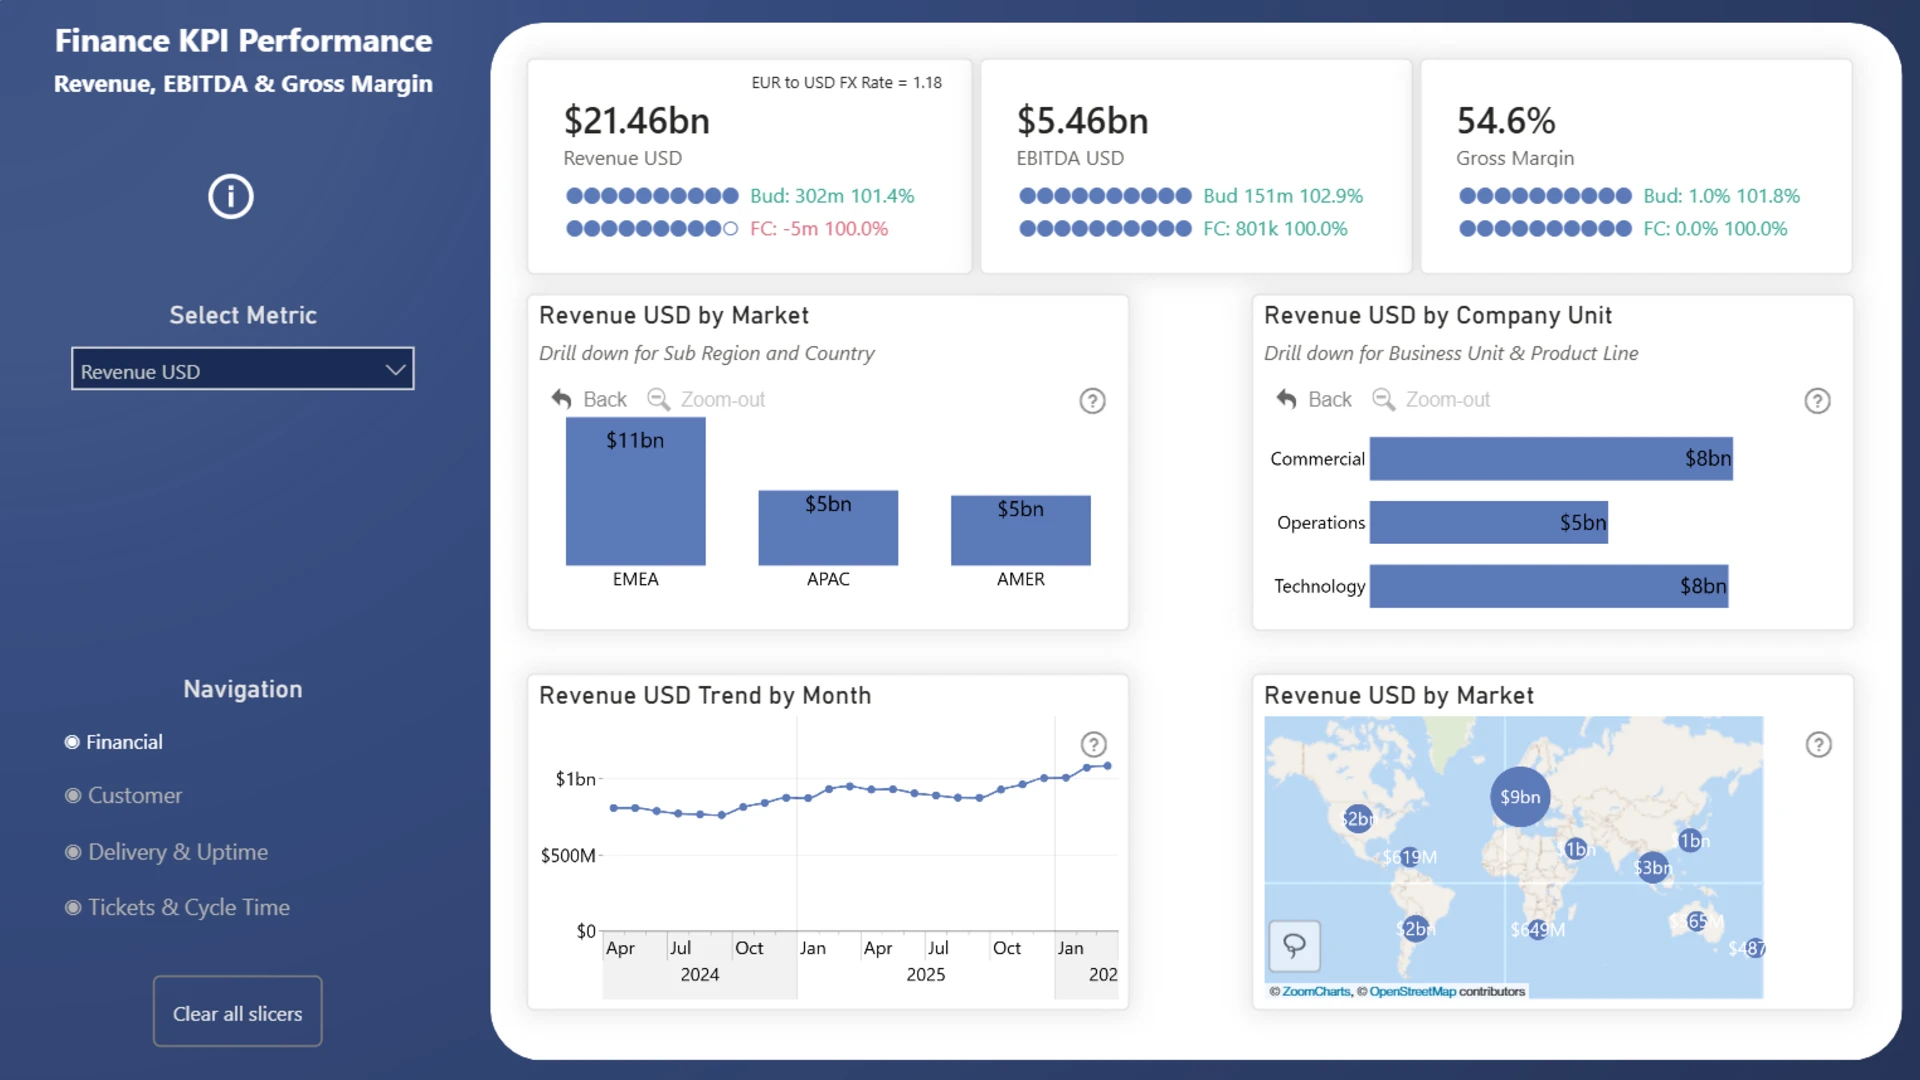The width and height of the screenshot is (1920, 1080).
Task: Click the EMEA bar in Market chart
Action: pyautogui.click(x=635, y=492)
